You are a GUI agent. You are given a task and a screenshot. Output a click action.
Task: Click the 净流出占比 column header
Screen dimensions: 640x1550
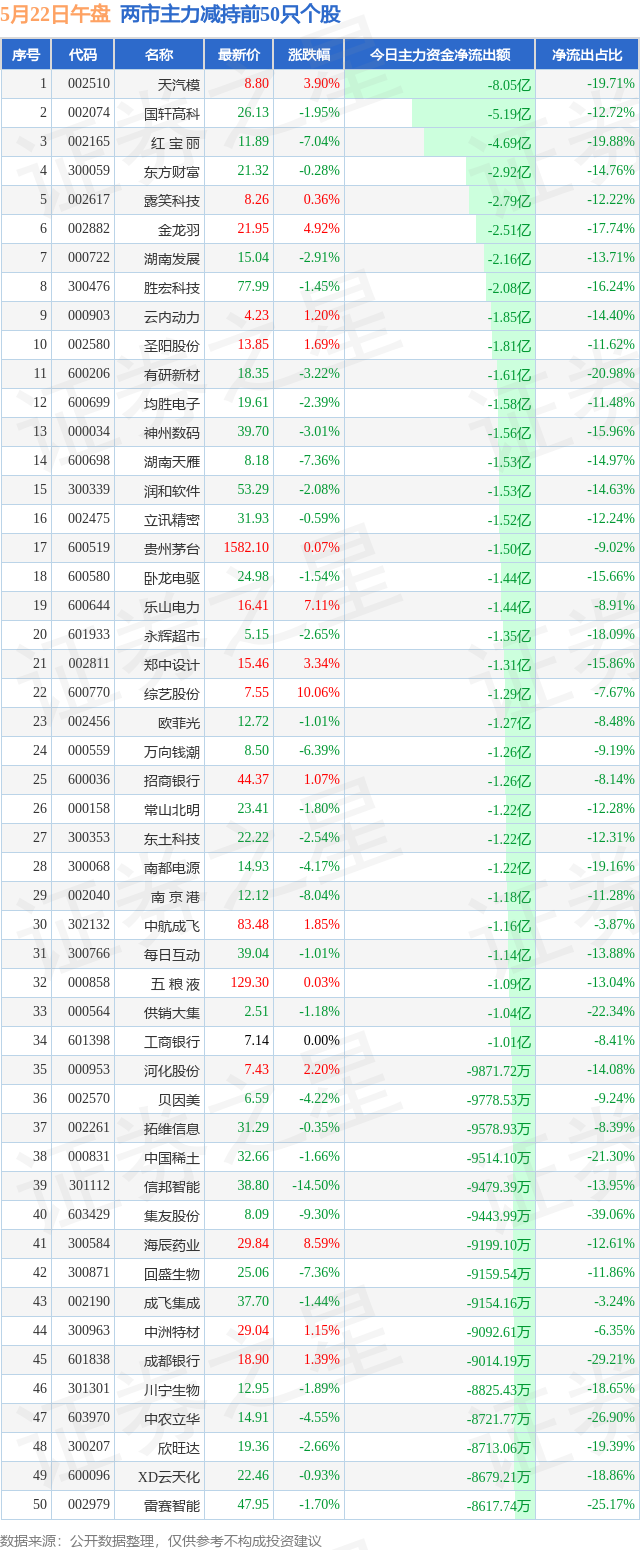(587, 55)
